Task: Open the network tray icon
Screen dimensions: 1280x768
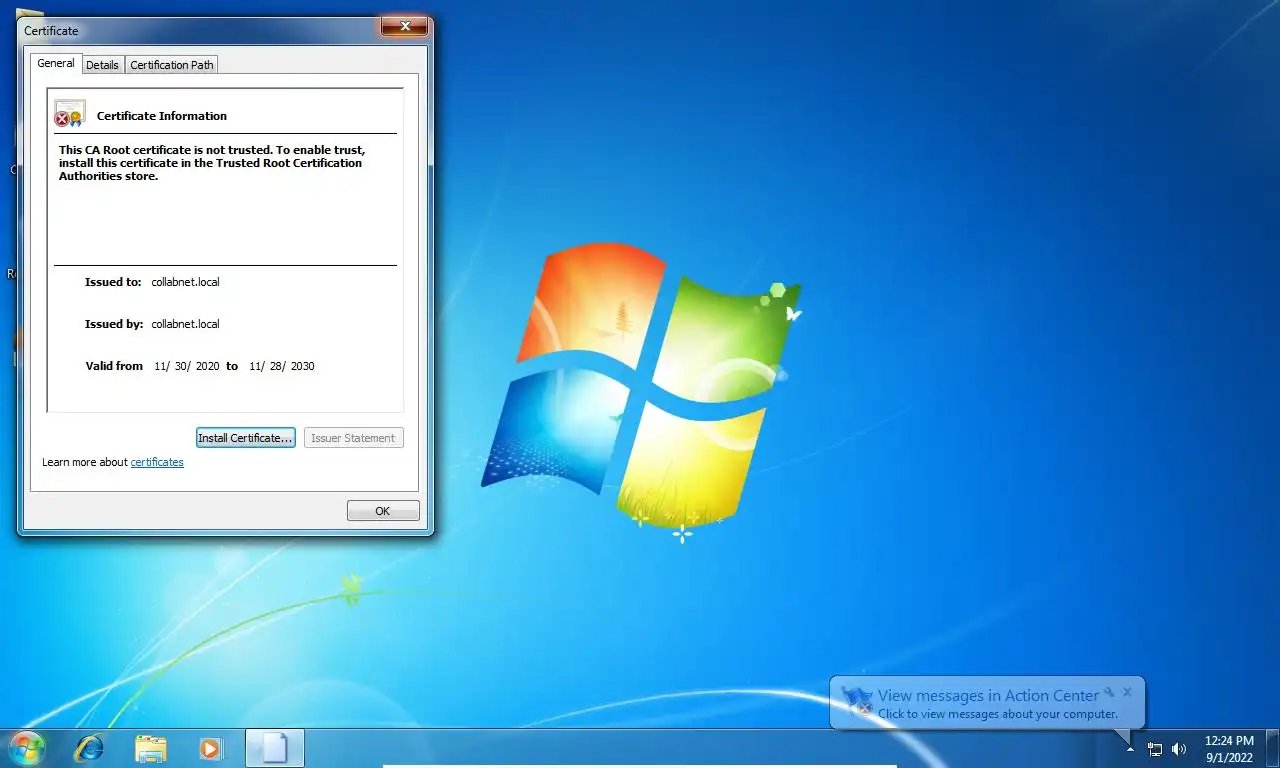Action: click(1155, 749)
